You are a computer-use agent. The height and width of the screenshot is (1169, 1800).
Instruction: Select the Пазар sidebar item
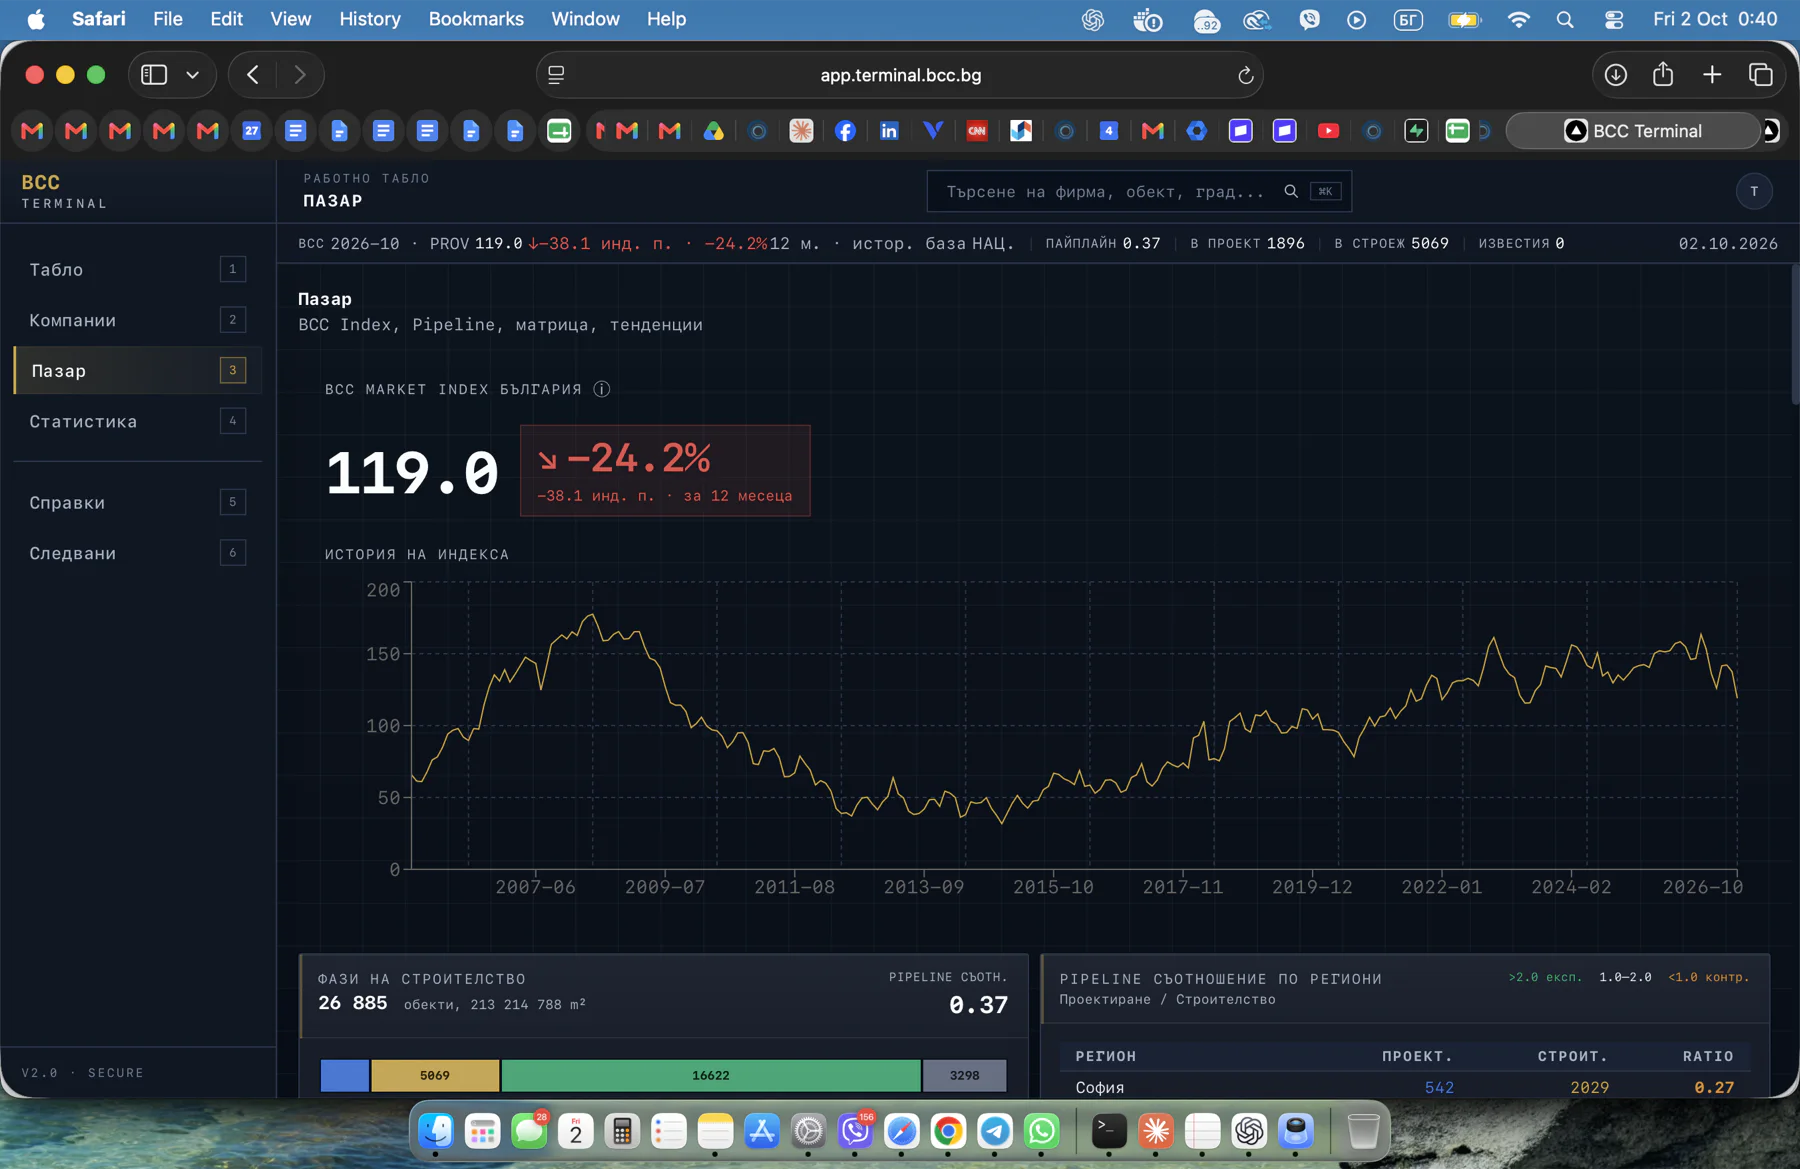click(x=138, y=371)
